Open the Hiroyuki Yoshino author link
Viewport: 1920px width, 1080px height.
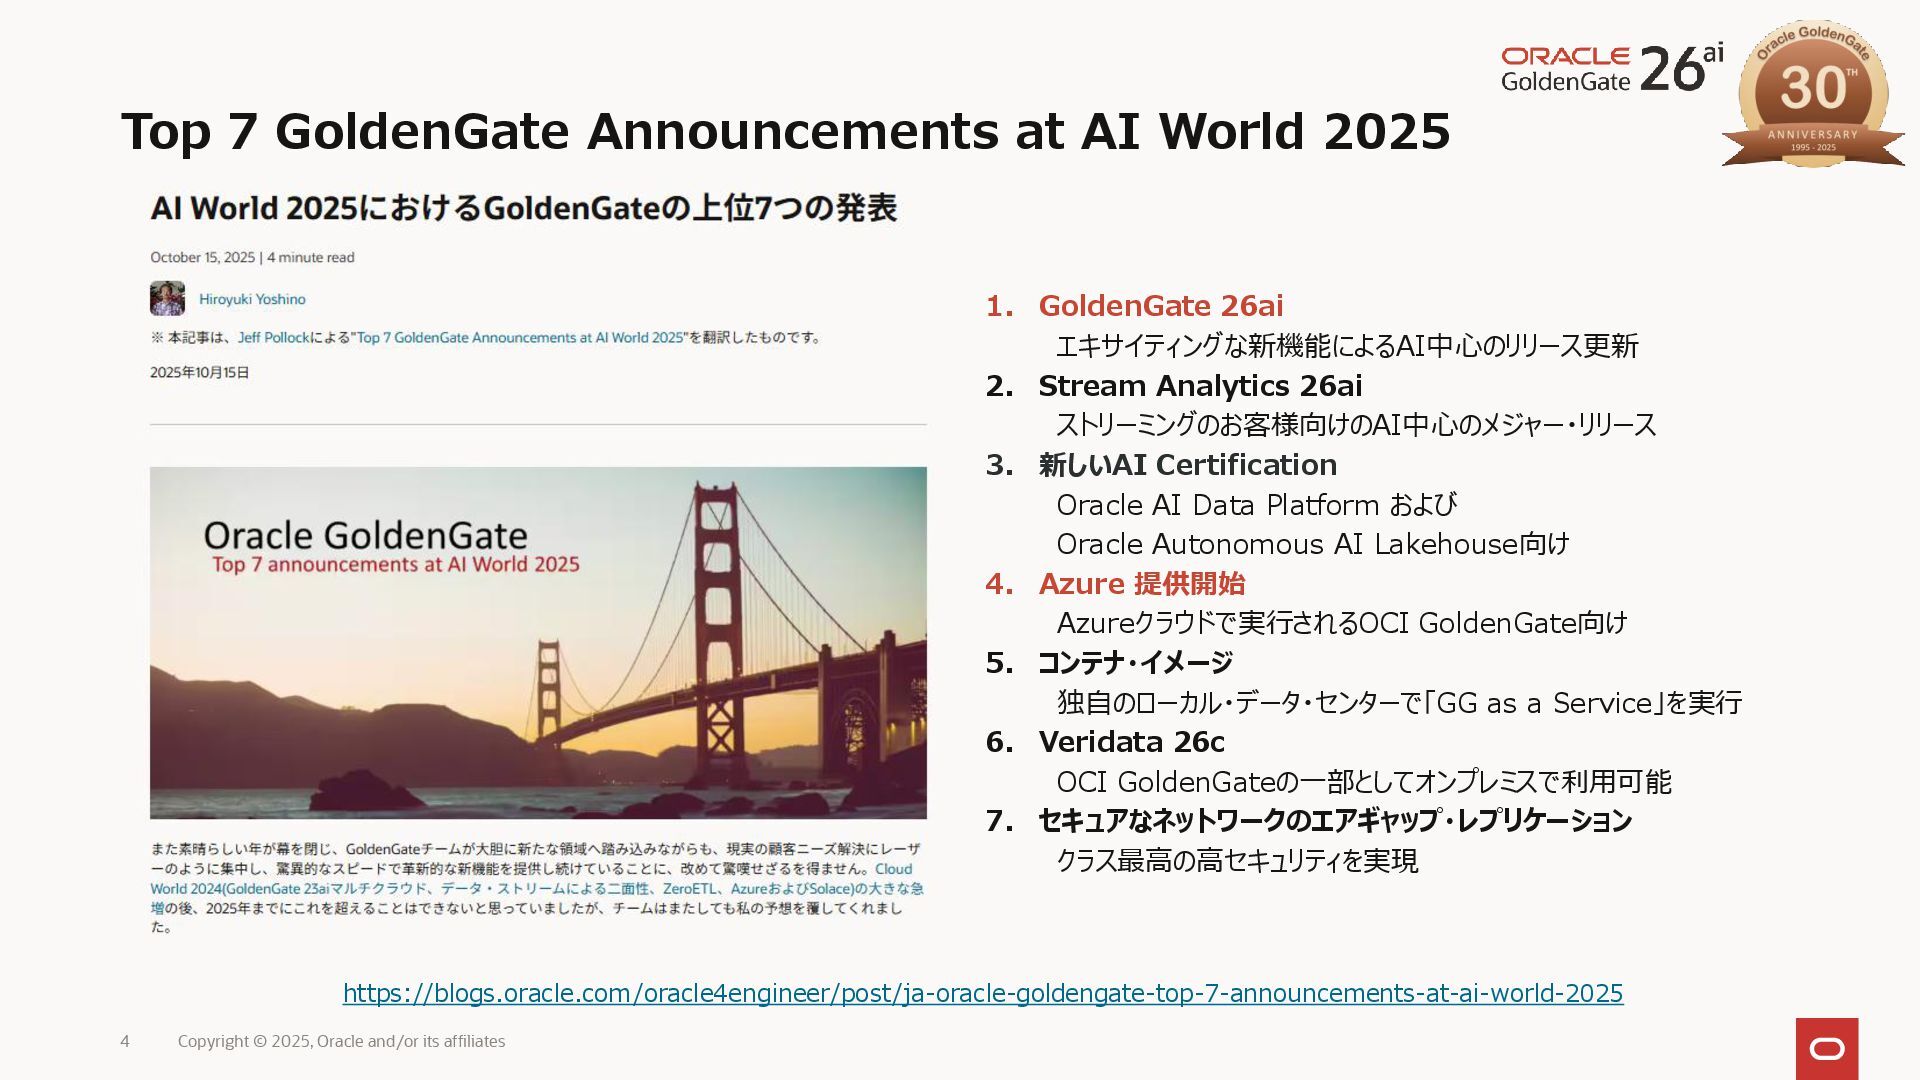(252, 299)
